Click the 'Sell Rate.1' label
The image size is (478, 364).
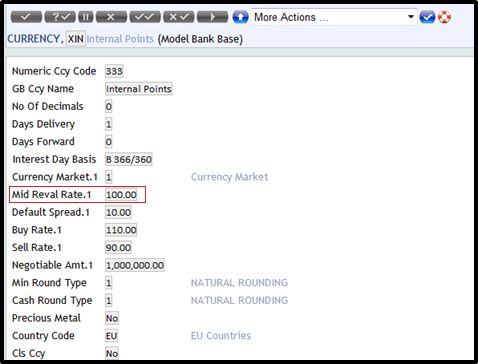37,248
